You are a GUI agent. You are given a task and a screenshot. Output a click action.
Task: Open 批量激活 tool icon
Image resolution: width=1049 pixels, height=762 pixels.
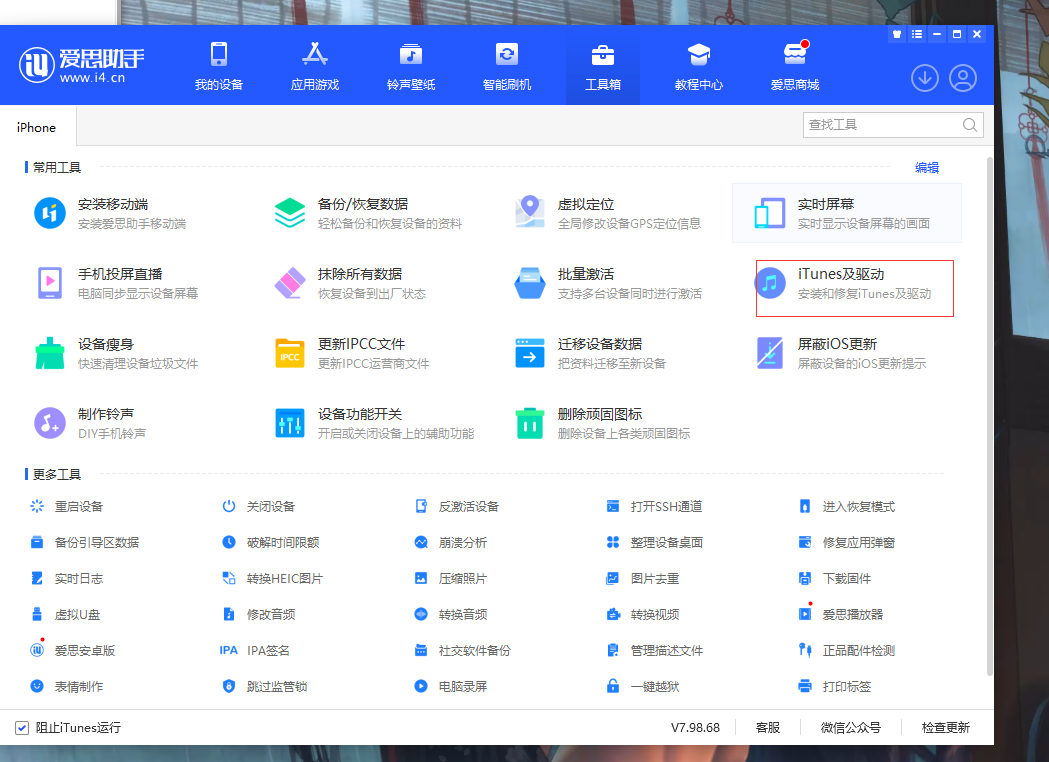[x=530, y=283]
